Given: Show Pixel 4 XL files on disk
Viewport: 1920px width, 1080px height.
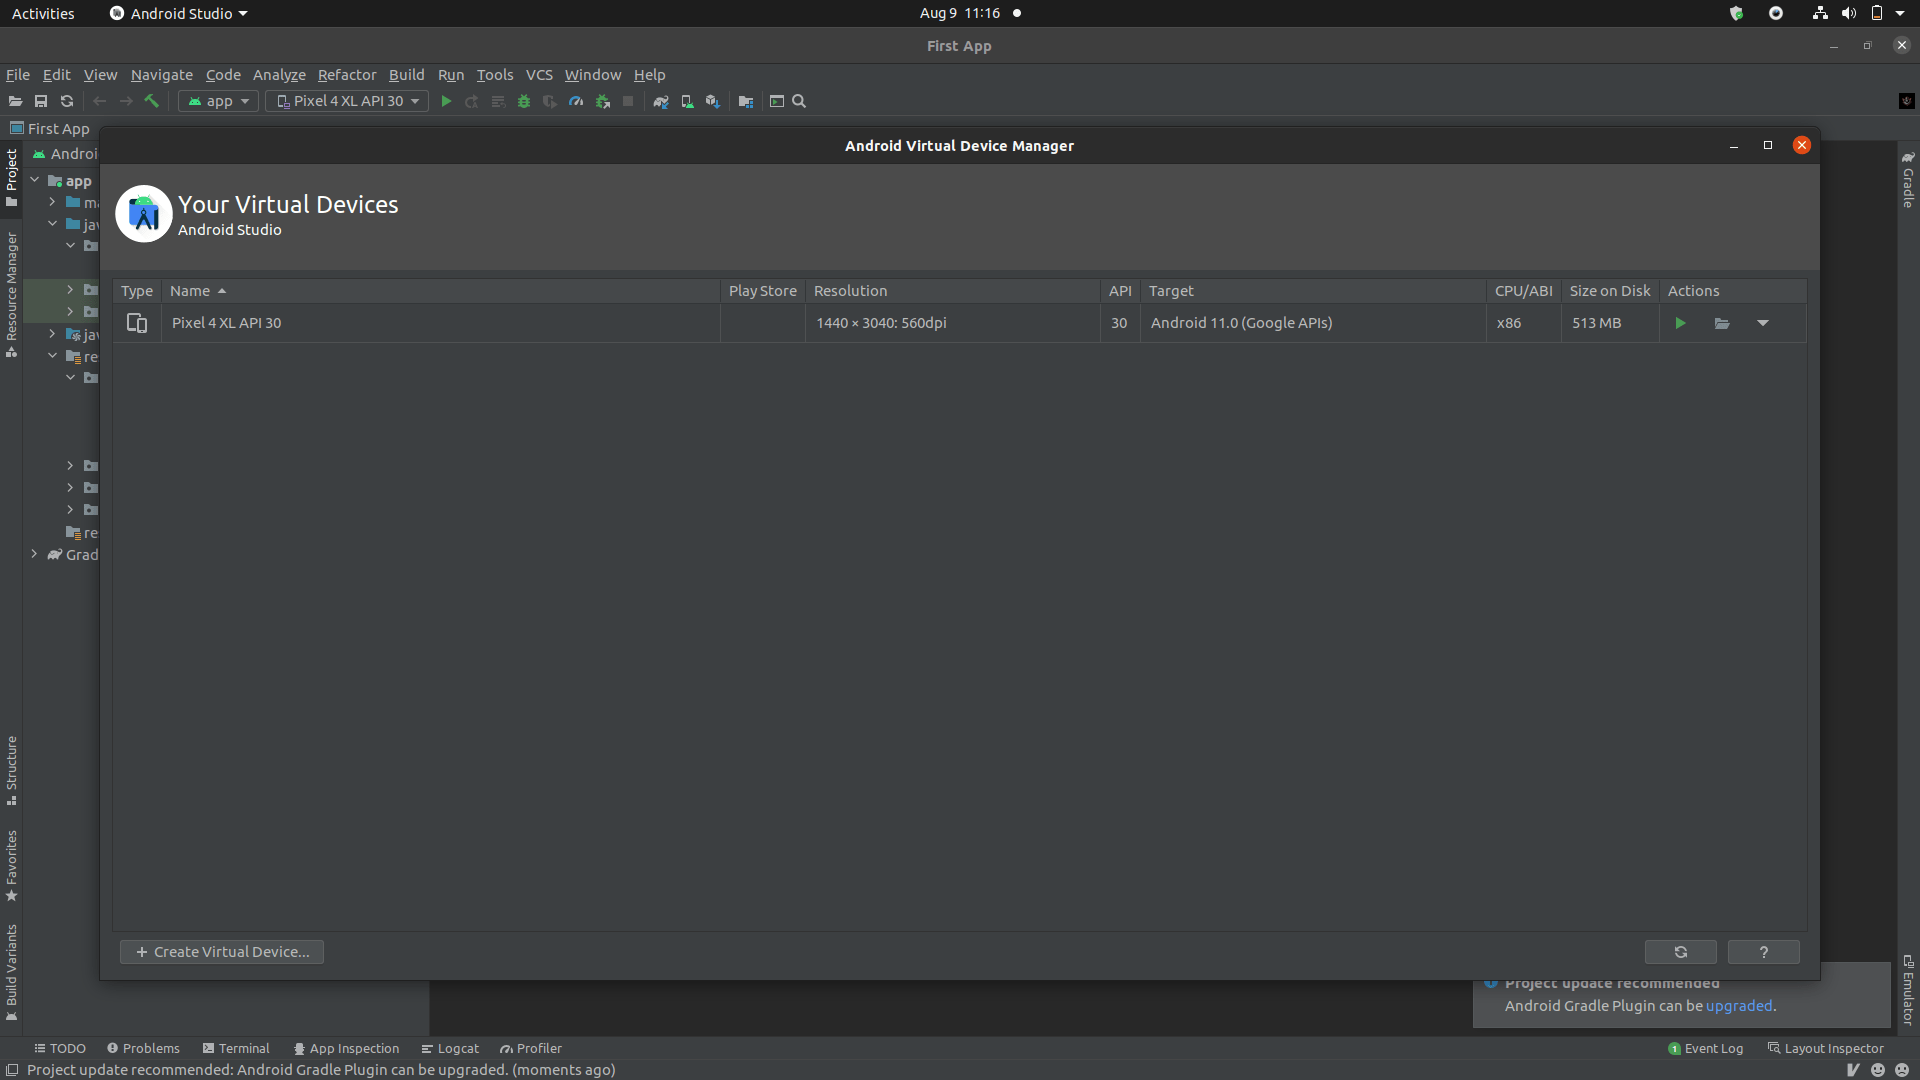Looking at the screenshot, I should (1722, 323).
